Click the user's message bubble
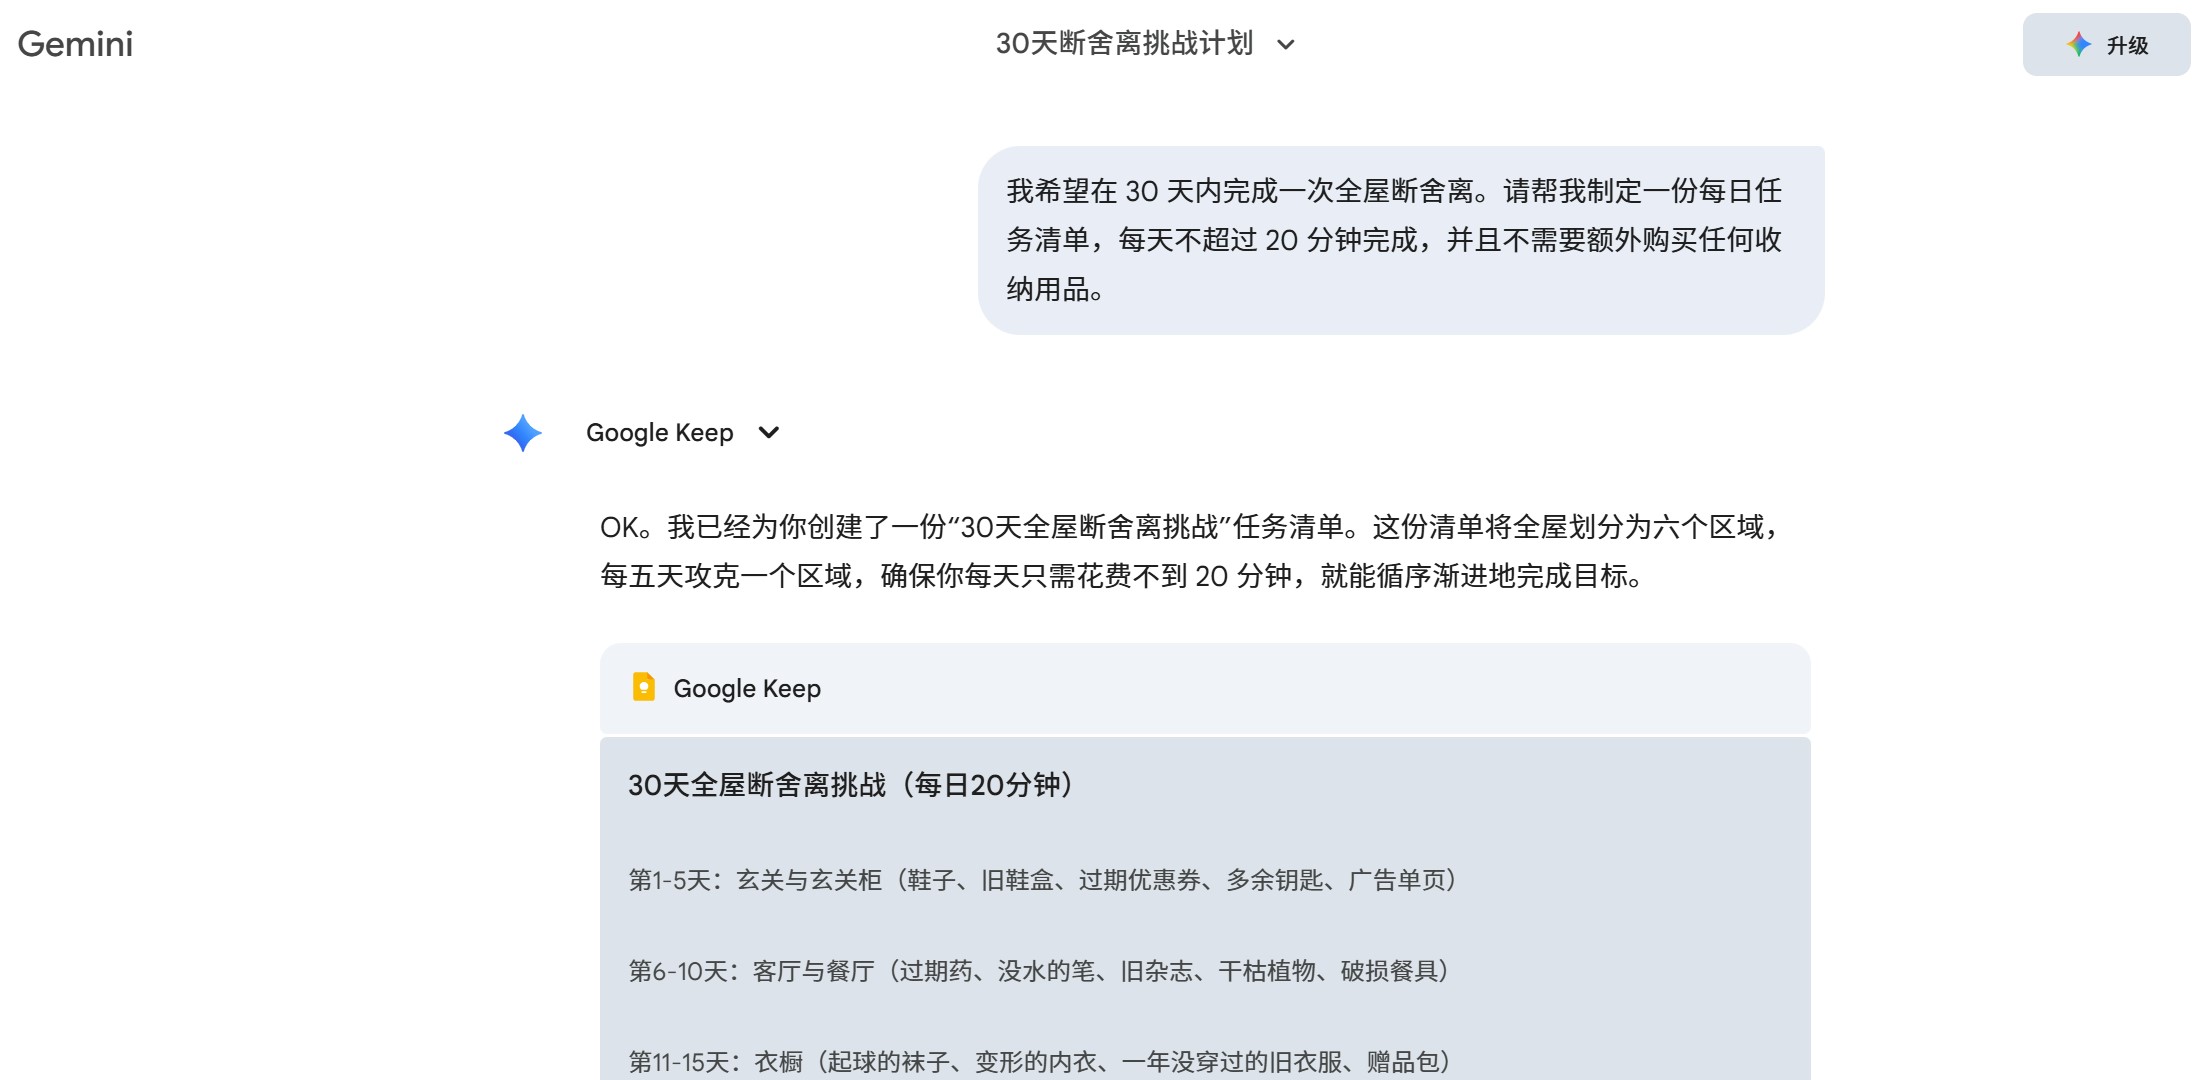Screen dimensions: 2210x1080 1400,240
